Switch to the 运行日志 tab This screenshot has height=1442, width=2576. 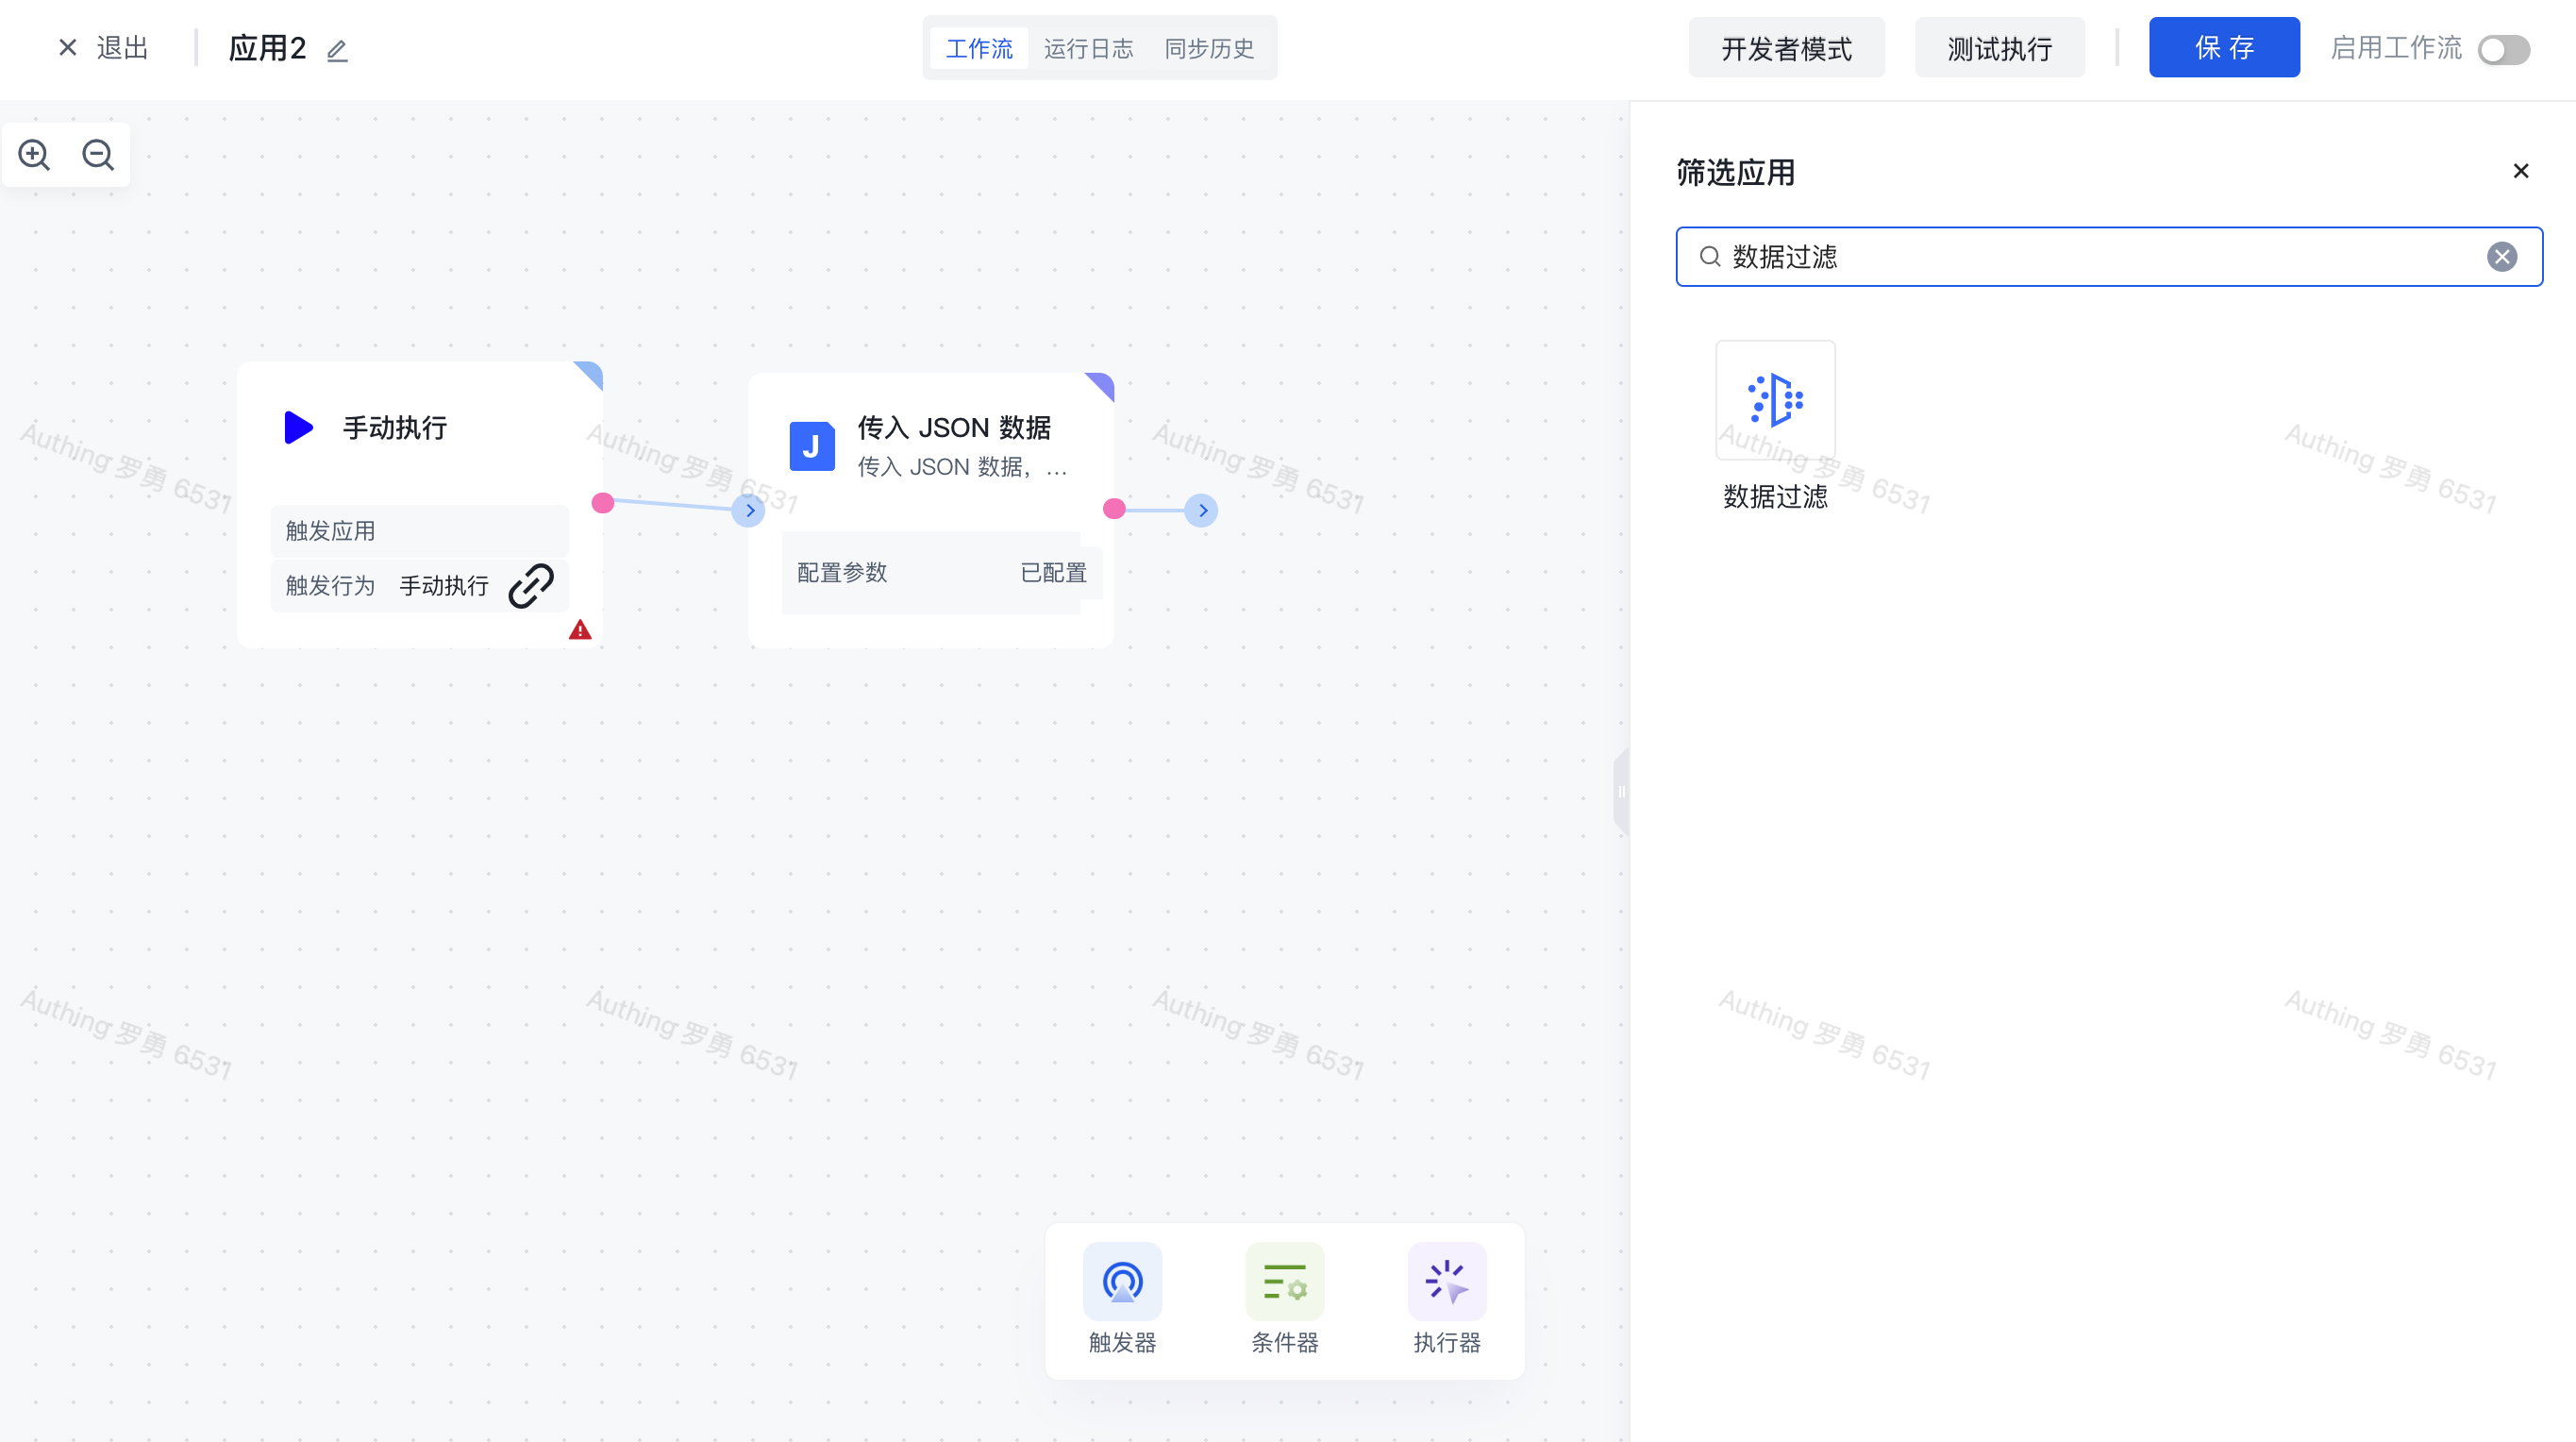pyautogui.click(x=1088, y=48)
